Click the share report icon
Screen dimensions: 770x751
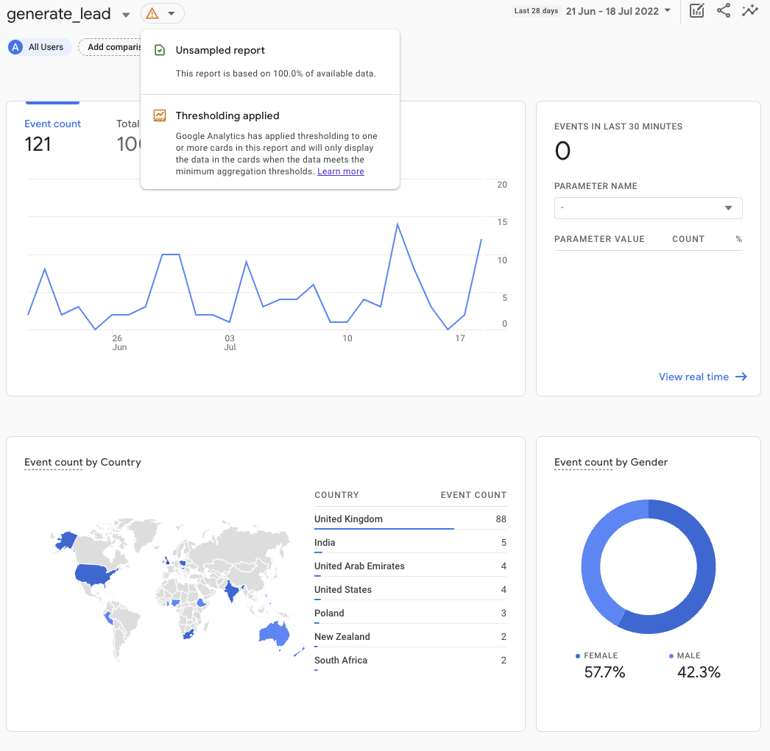pyautogui.click(x=723, y=11)
